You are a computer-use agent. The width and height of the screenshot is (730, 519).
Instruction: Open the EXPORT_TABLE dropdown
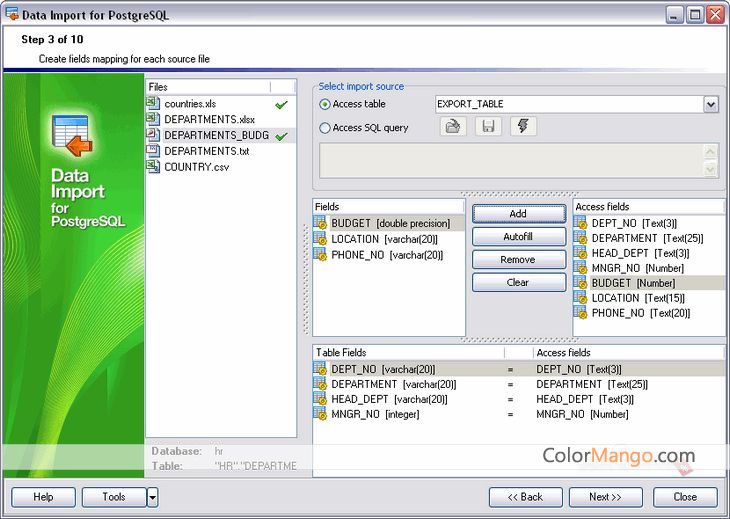coord(710,104)
